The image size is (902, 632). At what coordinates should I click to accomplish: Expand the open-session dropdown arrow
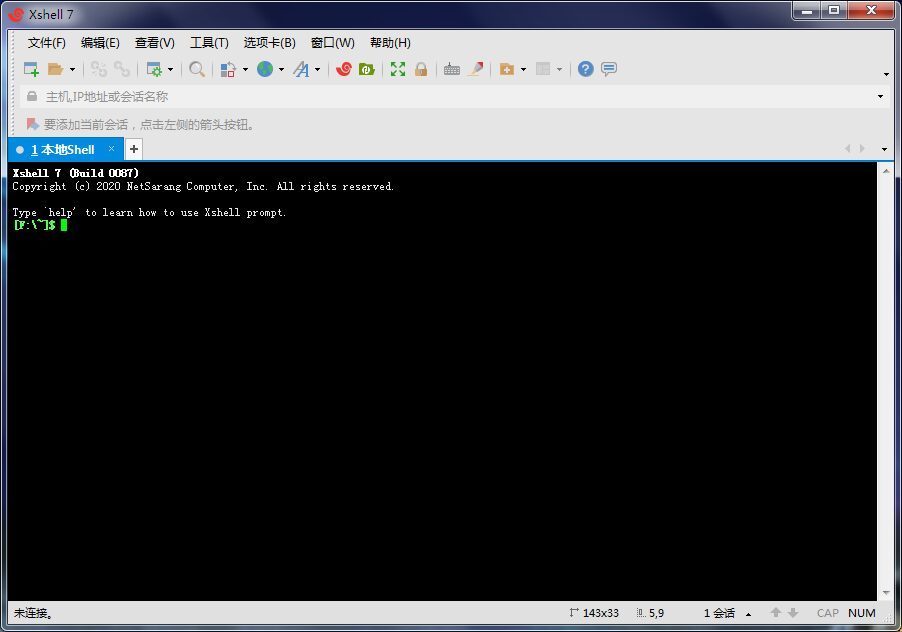pyautogui.click(x=72, y=70)
